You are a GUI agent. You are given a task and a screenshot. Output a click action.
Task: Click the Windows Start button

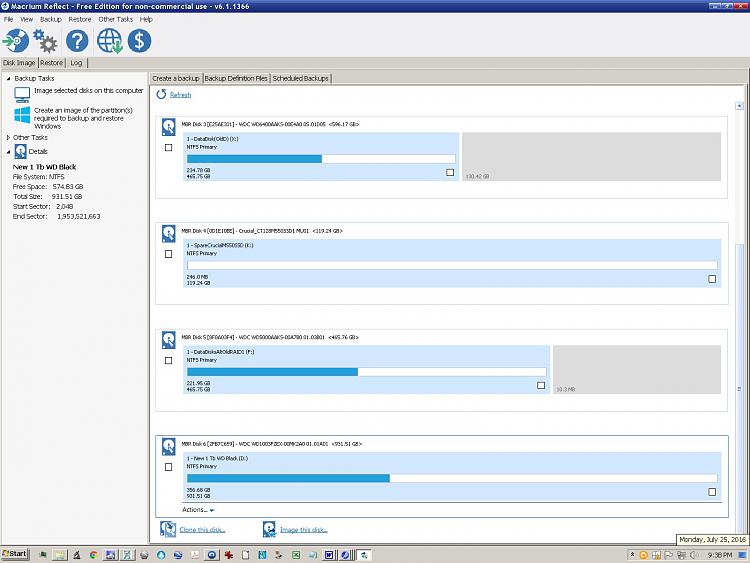15,554
